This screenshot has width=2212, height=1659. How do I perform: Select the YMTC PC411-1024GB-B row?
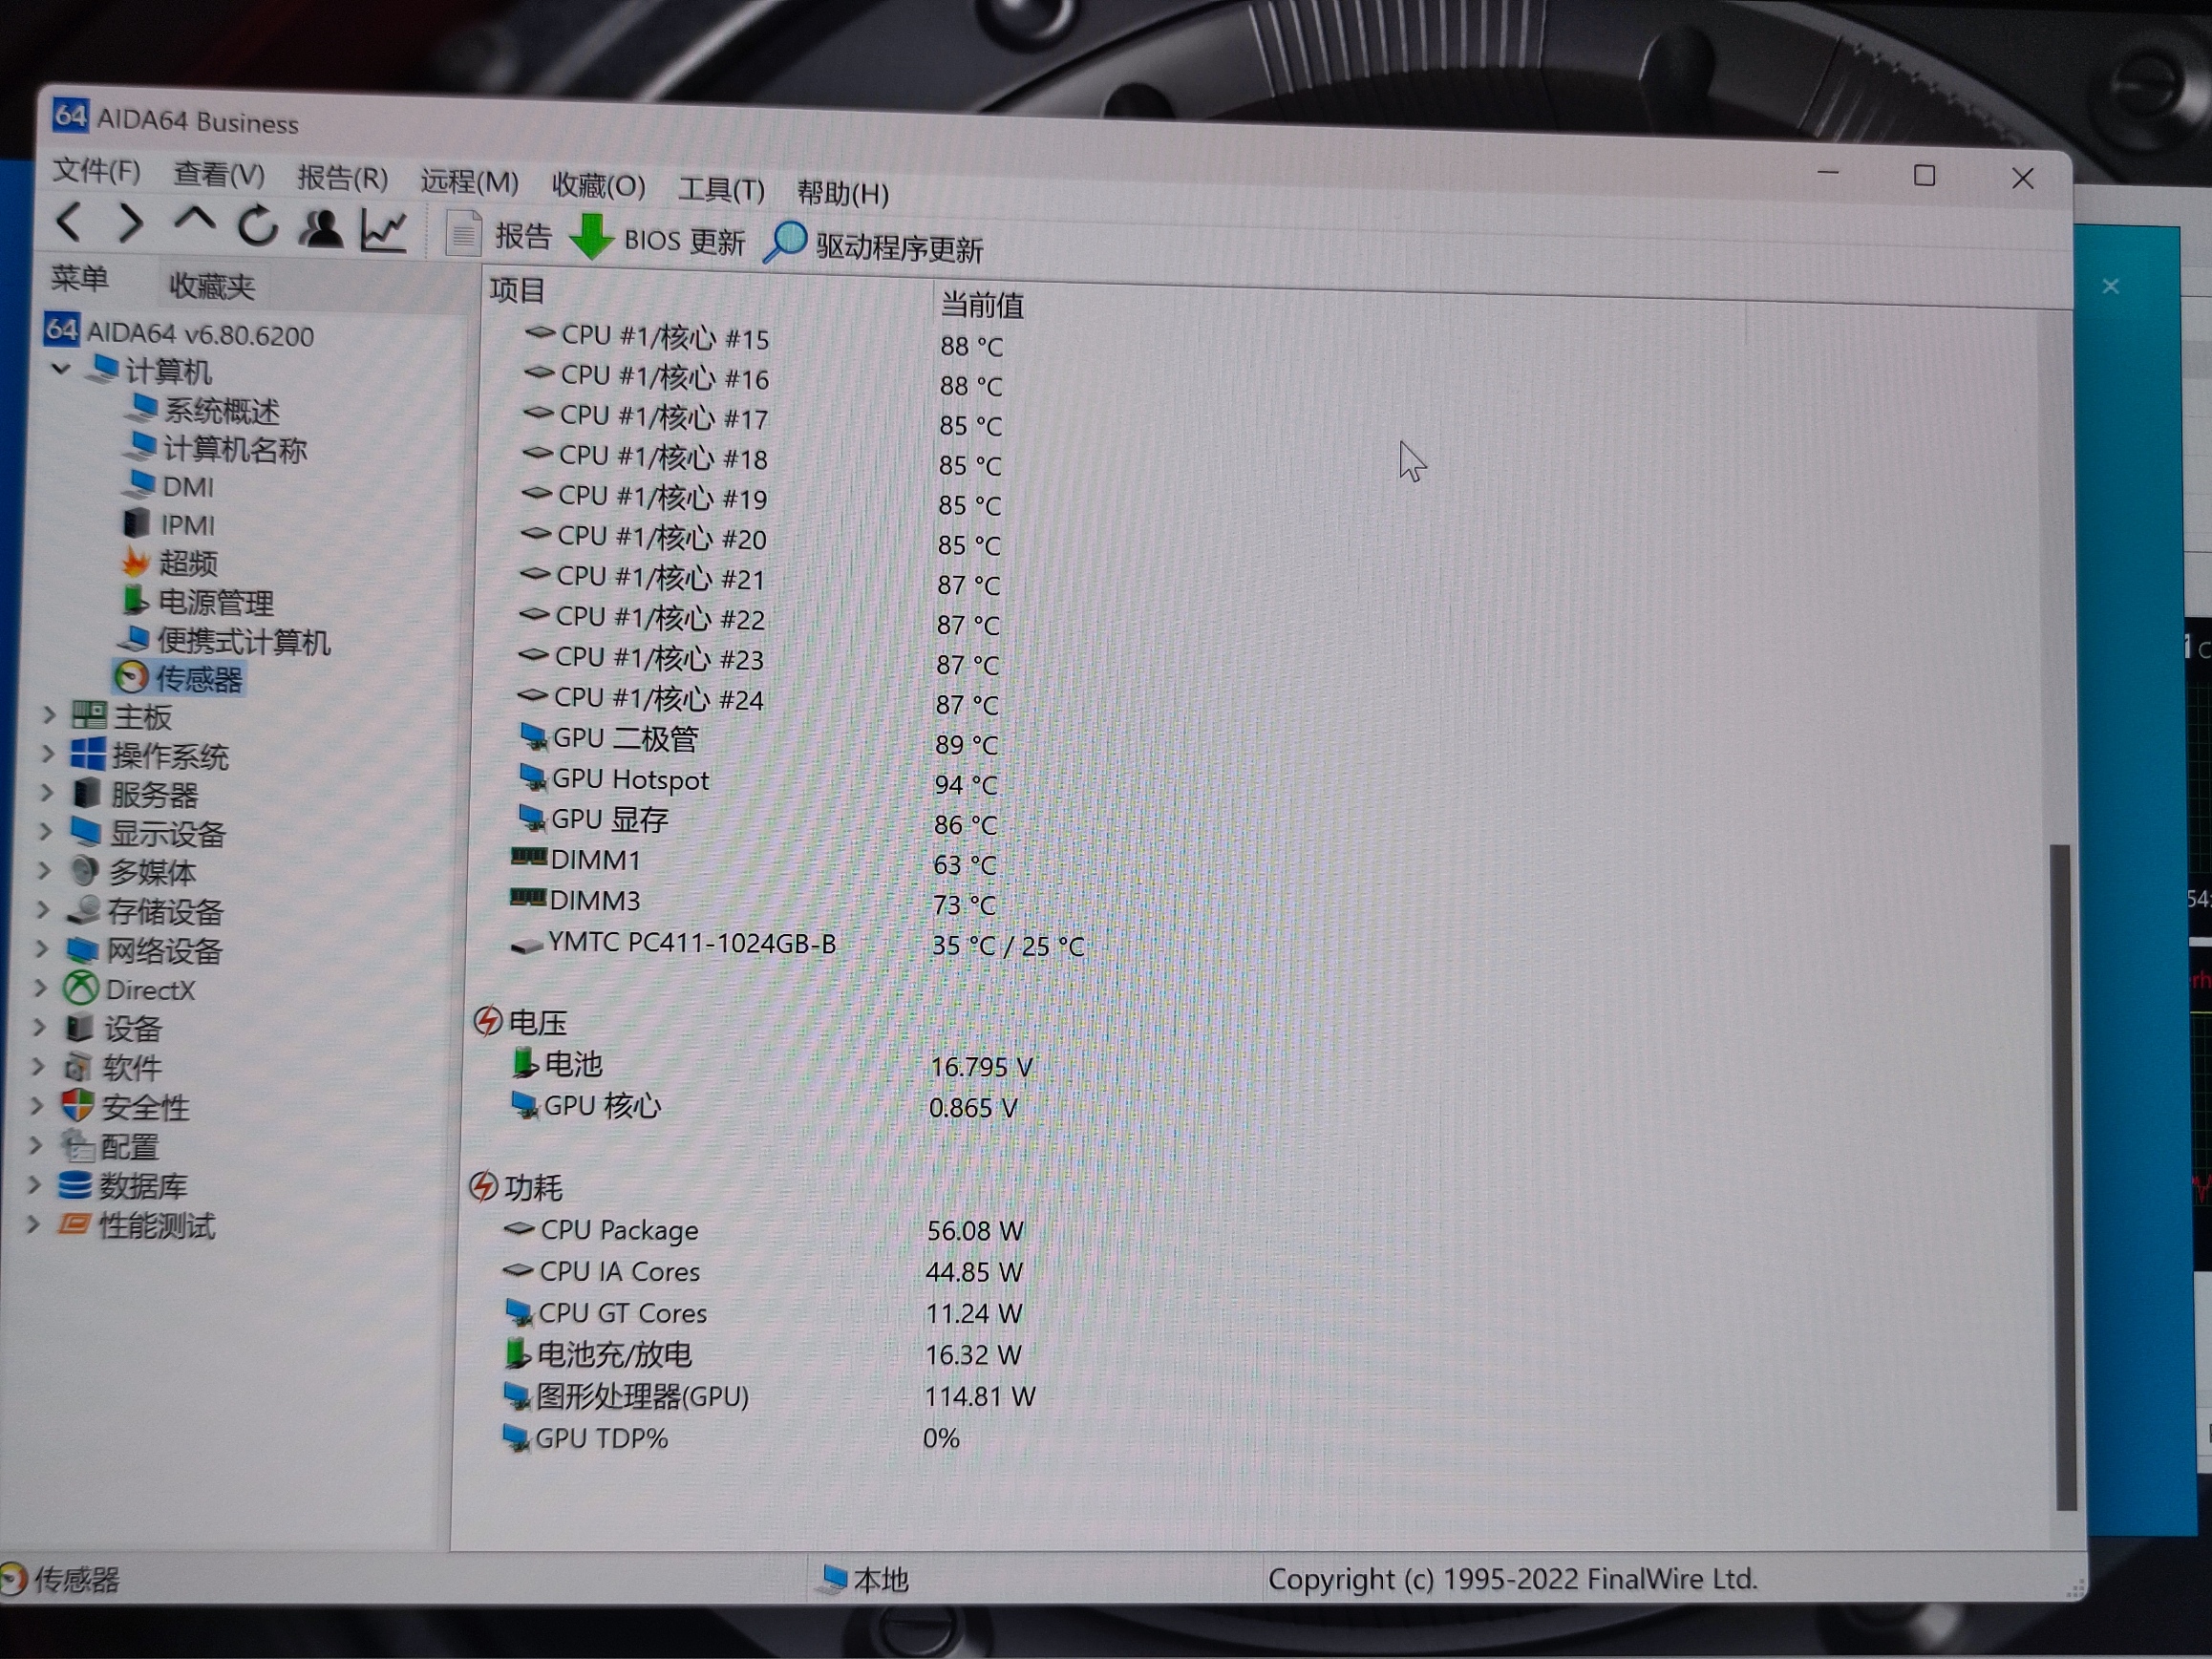click(x=797, y=944)
